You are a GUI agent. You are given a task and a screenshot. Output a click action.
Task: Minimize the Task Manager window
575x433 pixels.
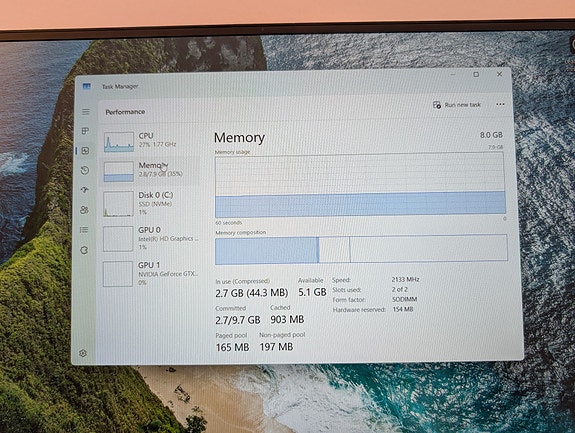453,74
